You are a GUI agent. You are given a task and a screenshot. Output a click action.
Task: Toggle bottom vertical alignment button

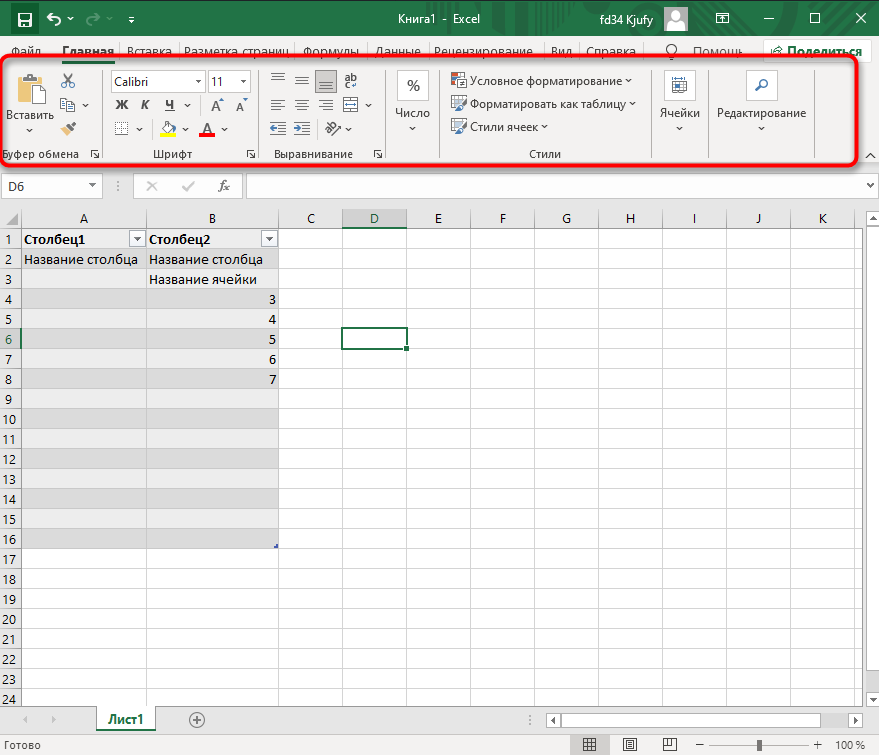click(x=326, y=81)
